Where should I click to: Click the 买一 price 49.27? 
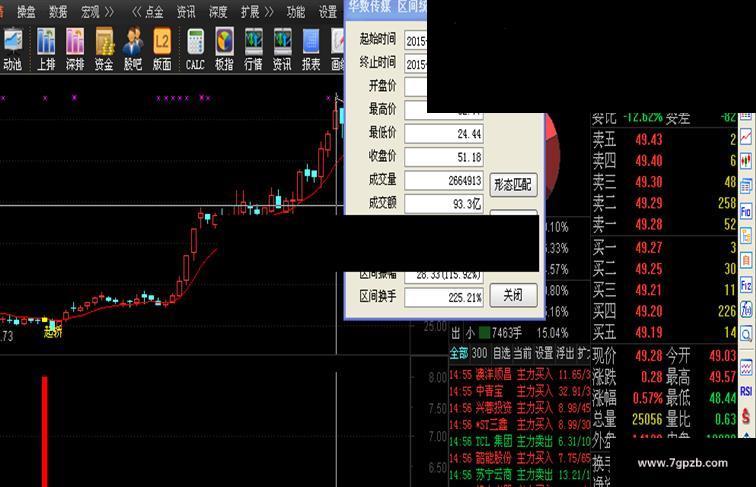pyautogui.click(x=649, y=248)
